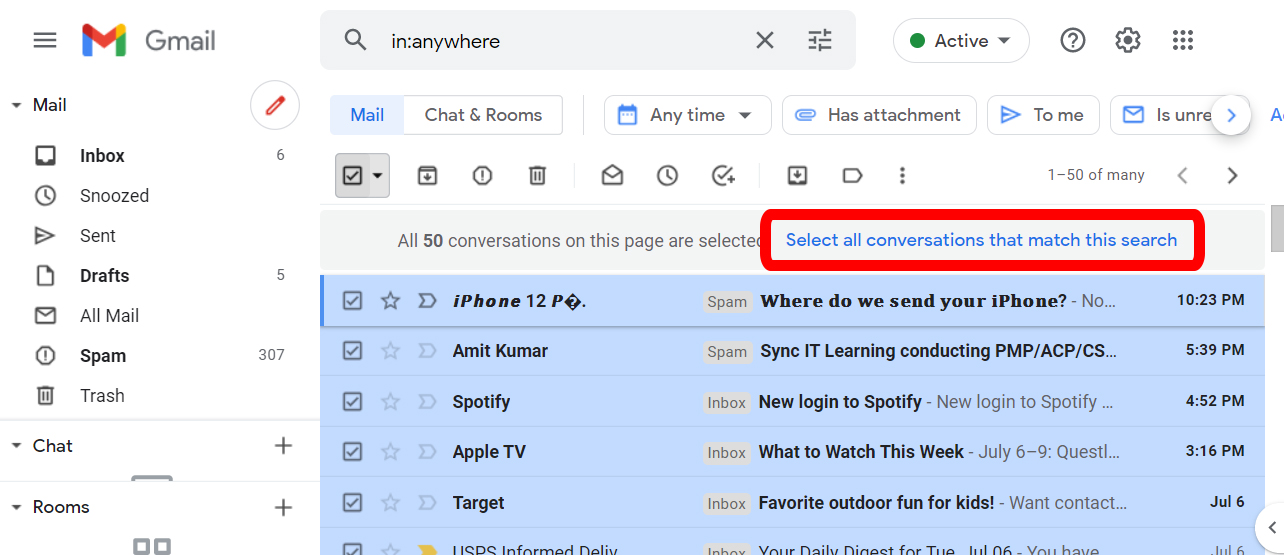Click the Gmail logo

coord(149,40)
